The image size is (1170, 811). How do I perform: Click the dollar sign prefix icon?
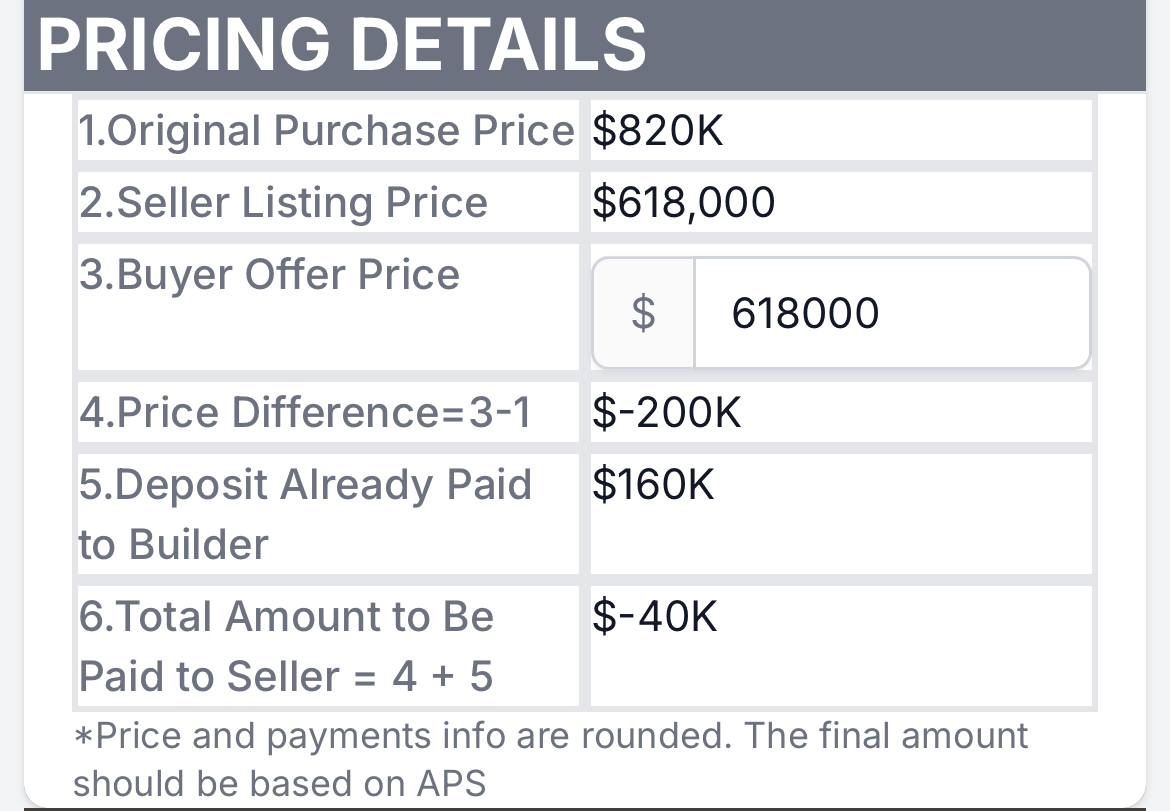click(643, 313)
